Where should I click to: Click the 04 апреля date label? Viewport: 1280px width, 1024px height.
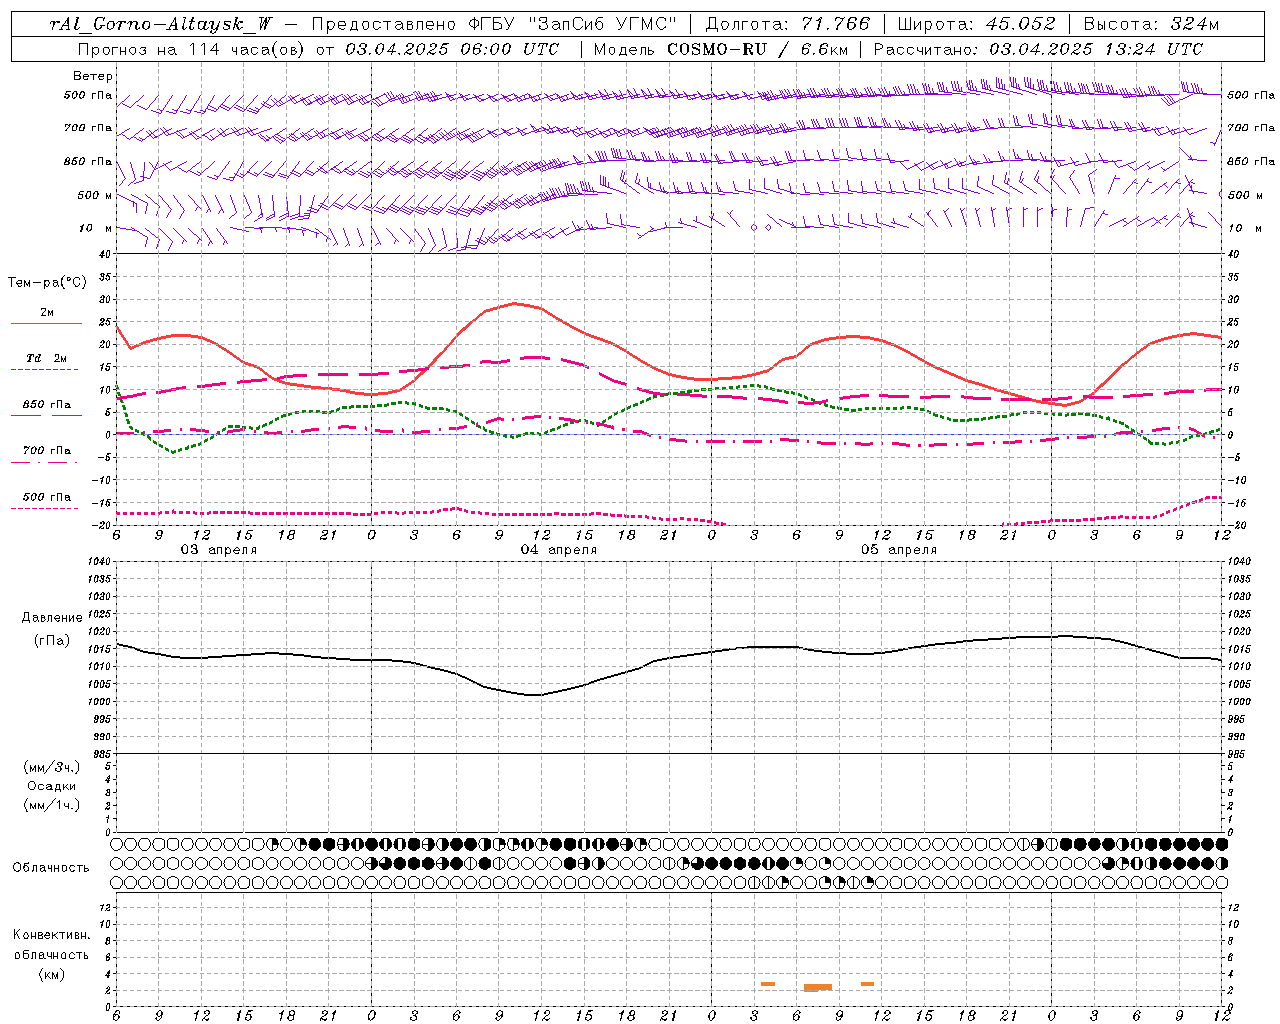558,550
